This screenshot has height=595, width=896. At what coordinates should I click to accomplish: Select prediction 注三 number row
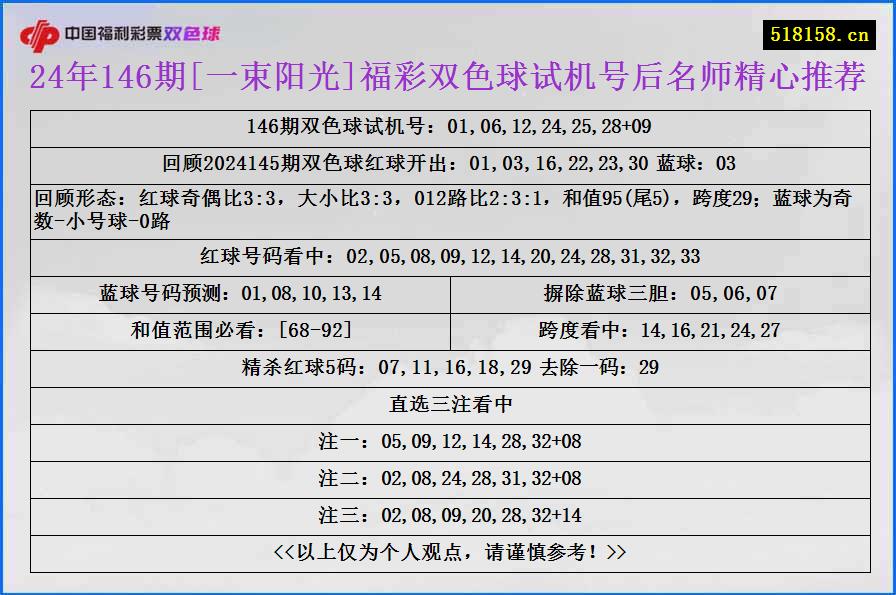click(448, 515)
